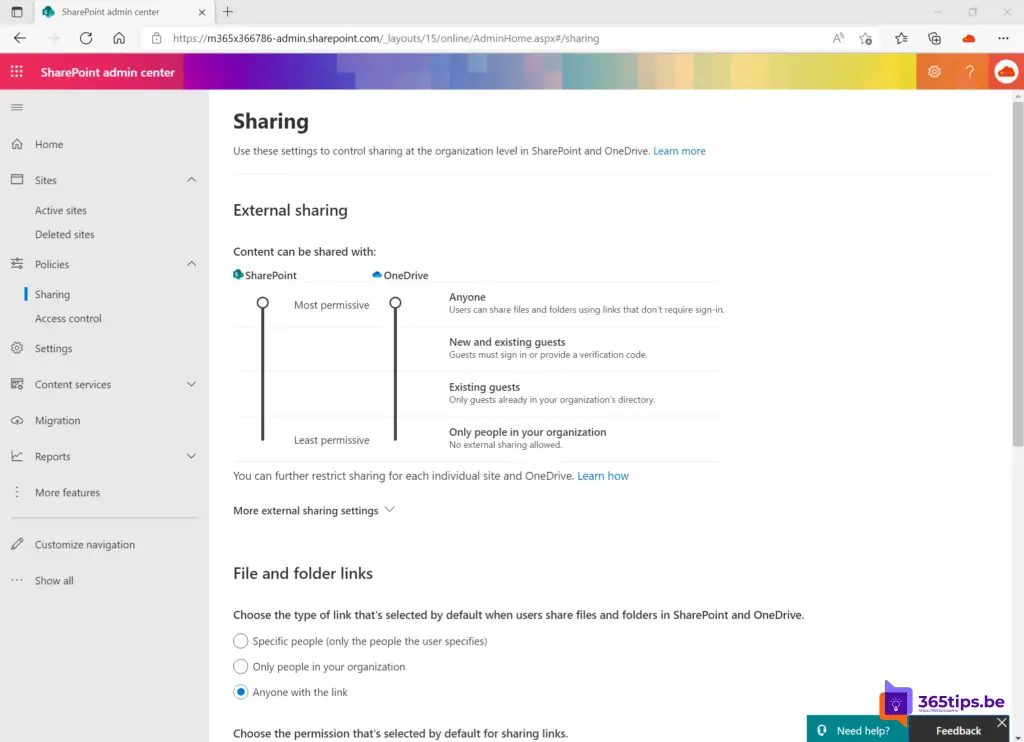This screenshot has width=1024, height=742.
Task: Click the SharePoint sharing level slider handle
Action: tap(262, 302)
